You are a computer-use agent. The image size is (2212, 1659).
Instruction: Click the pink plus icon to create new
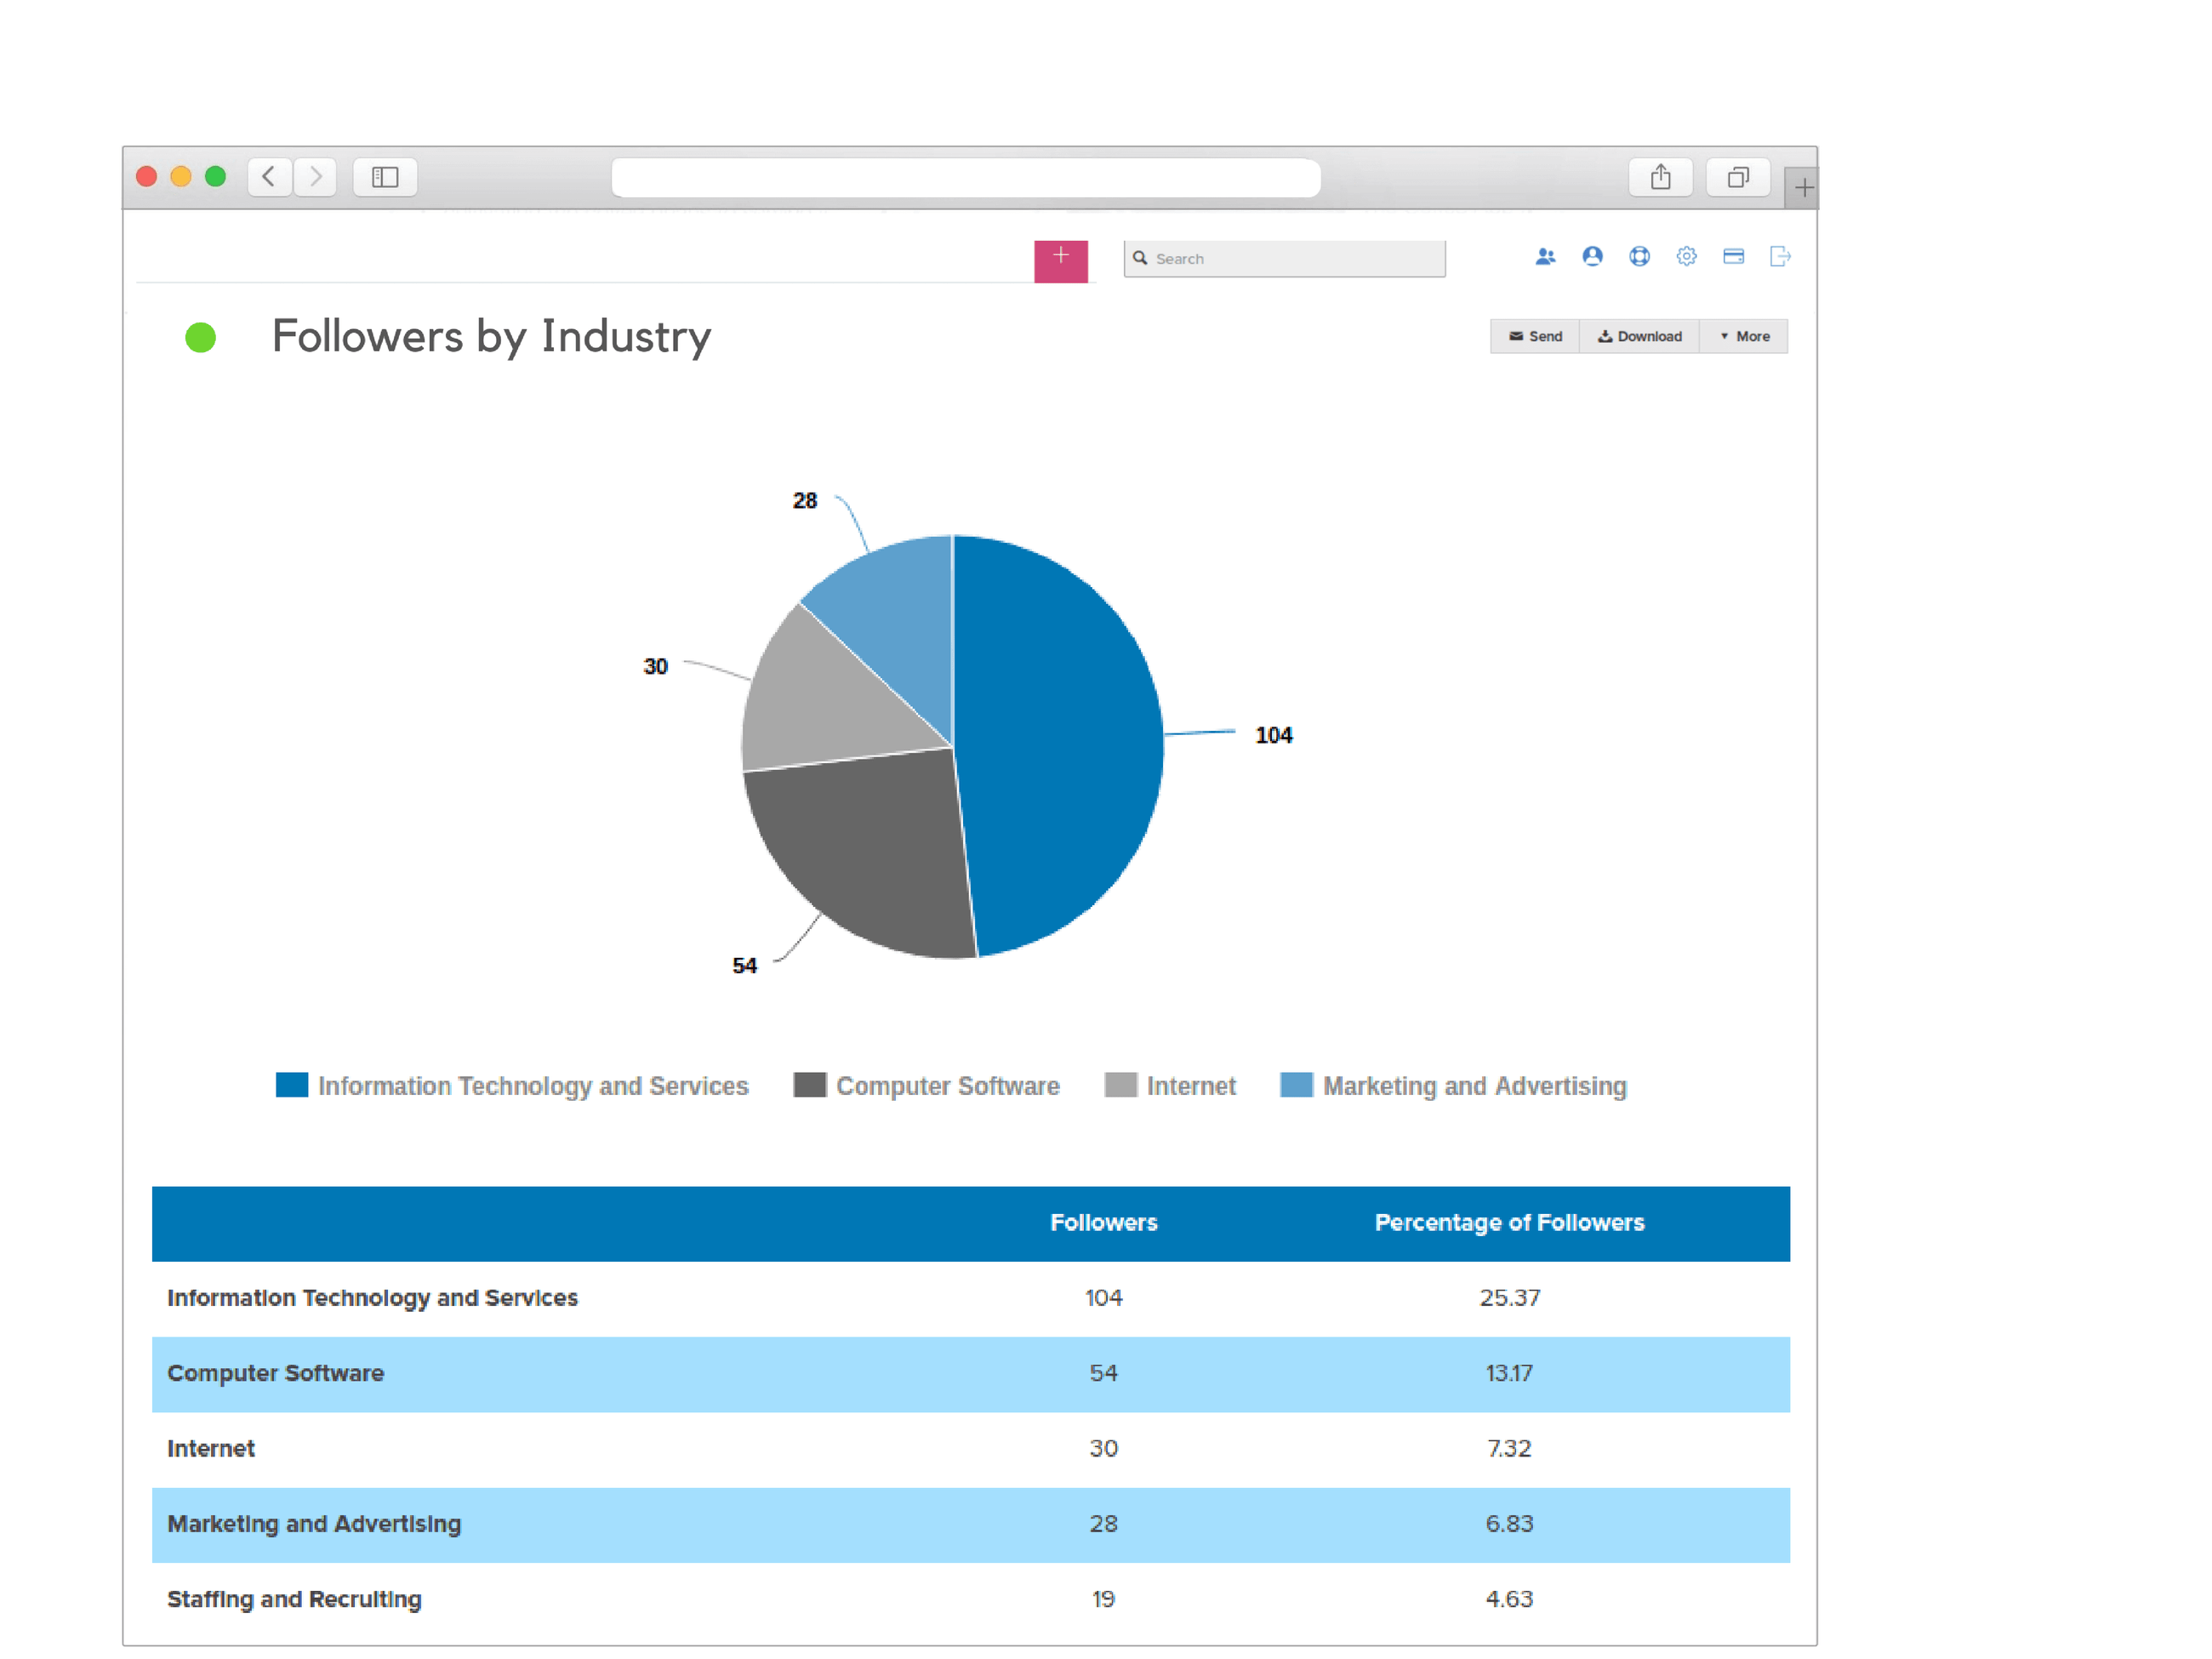tap(1060, 259)
